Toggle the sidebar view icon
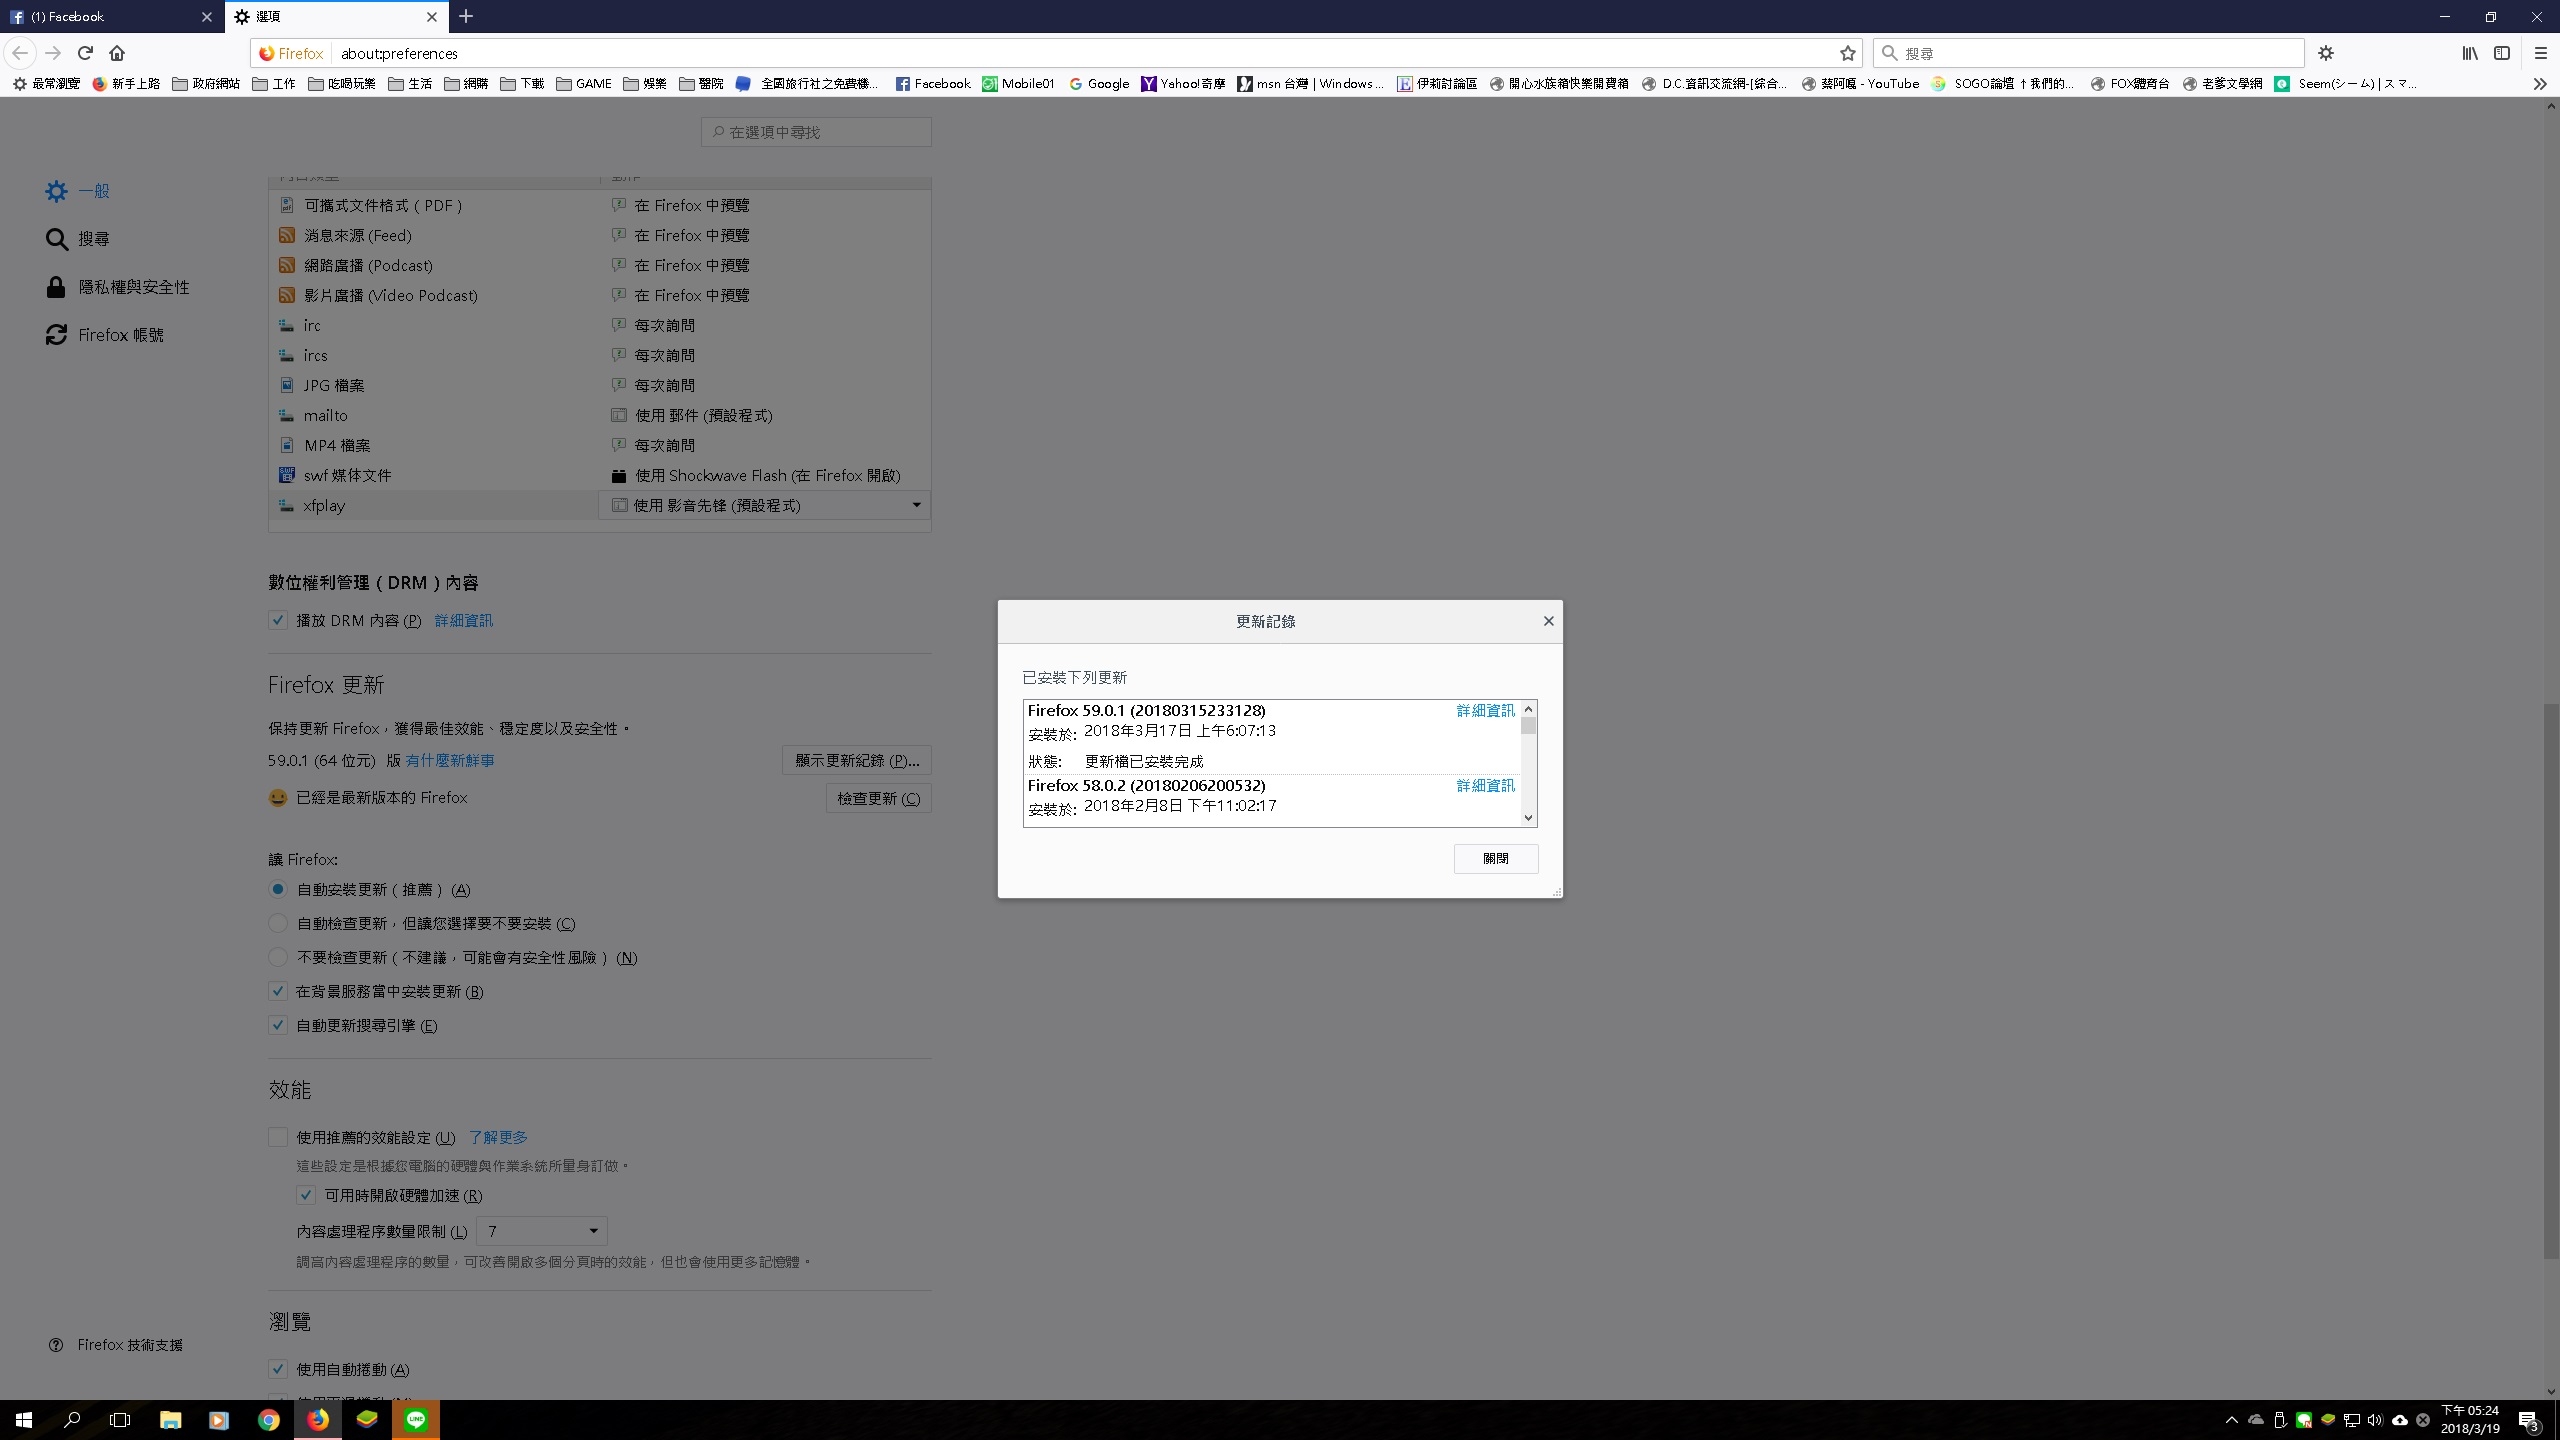 coord(2502,53)
